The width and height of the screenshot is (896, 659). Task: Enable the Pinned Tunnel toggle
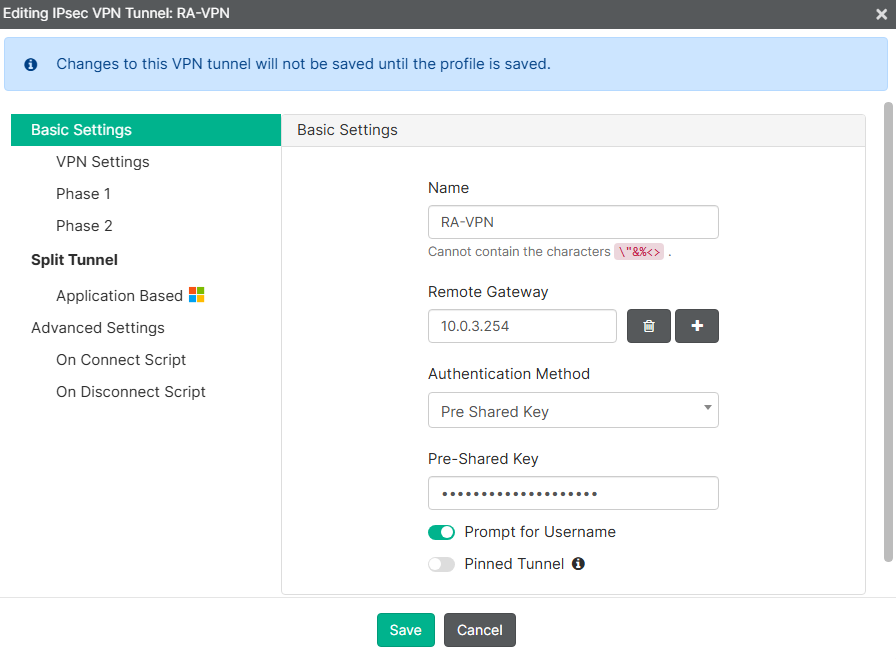(x=441, y=564)
